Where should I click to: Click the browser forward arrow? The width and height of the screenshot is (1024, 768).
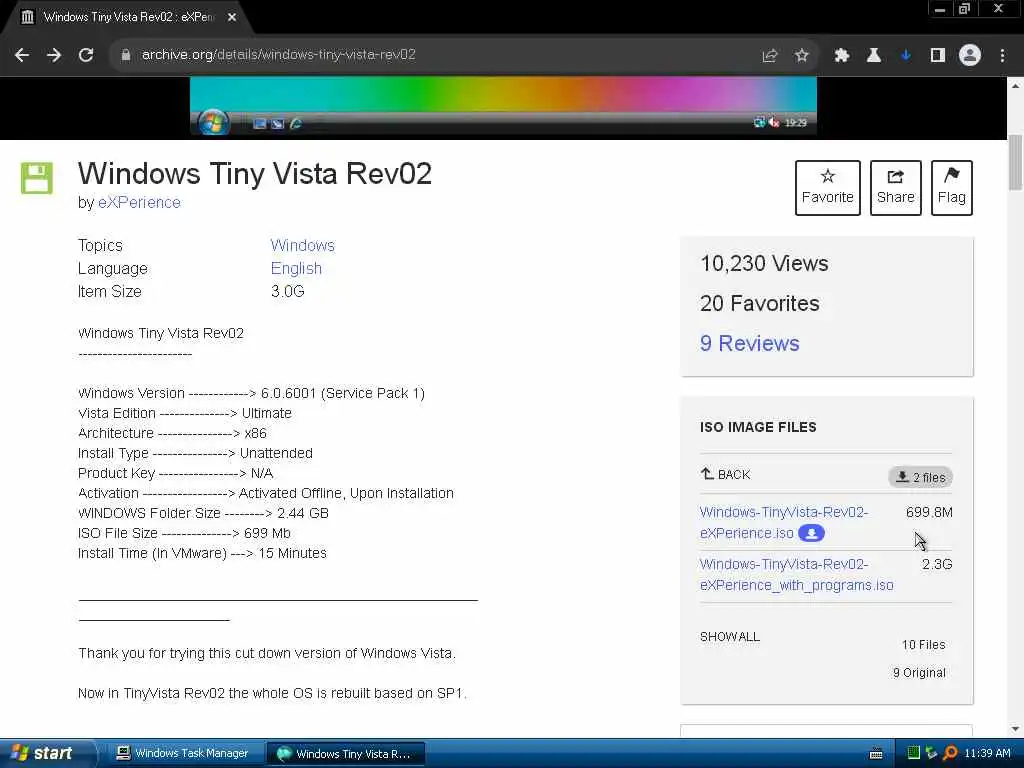(x=54, y=55)
